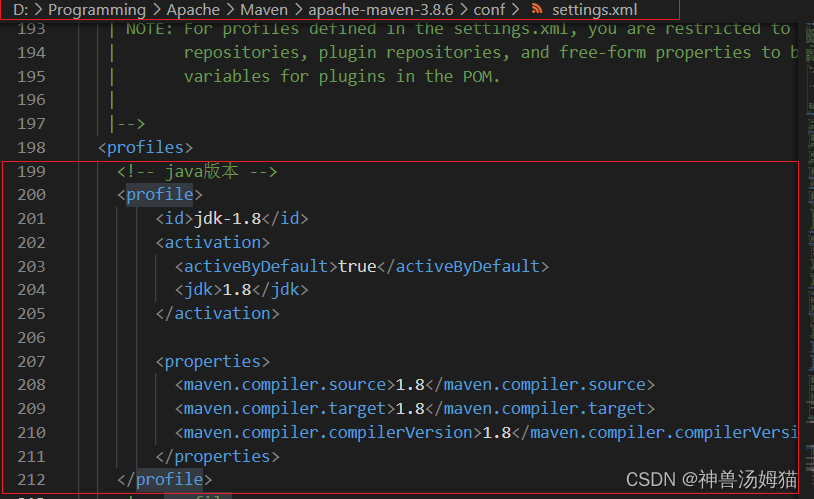814x499 pixels.
Task: Click the D: drive breadcrumb
Action: coord(20,10)
